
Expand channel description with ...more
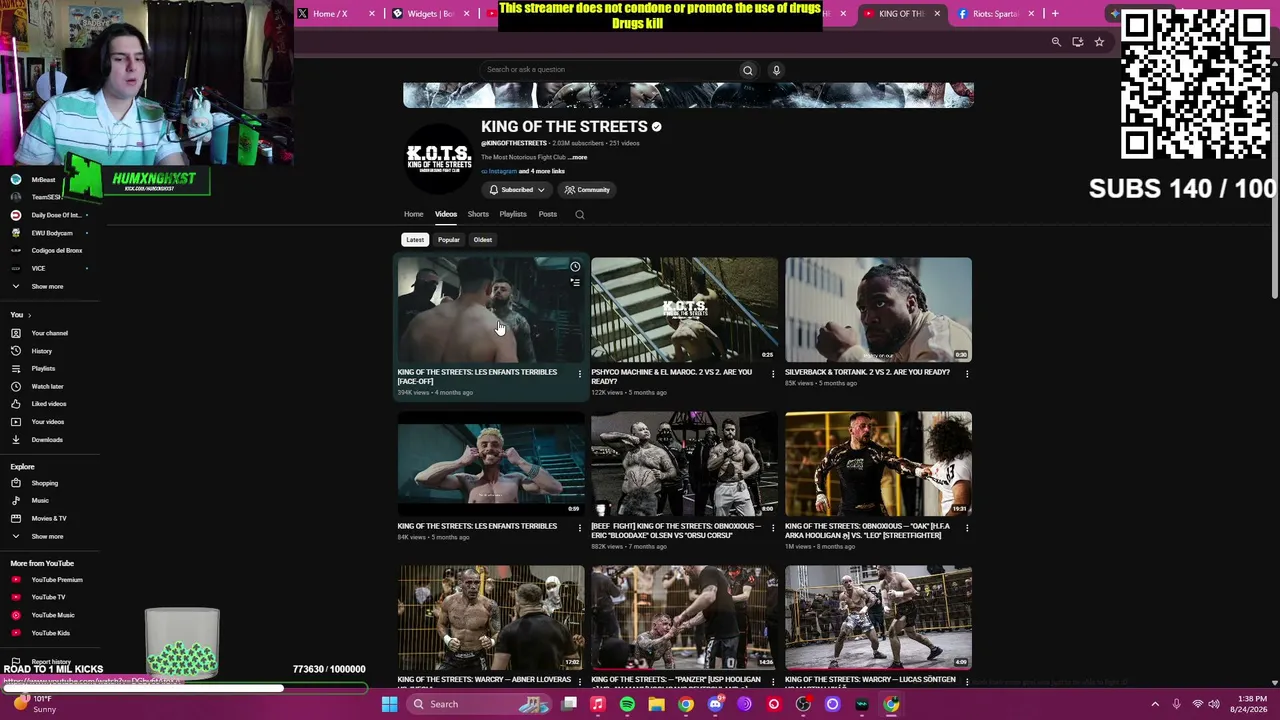tap(578, 157)
